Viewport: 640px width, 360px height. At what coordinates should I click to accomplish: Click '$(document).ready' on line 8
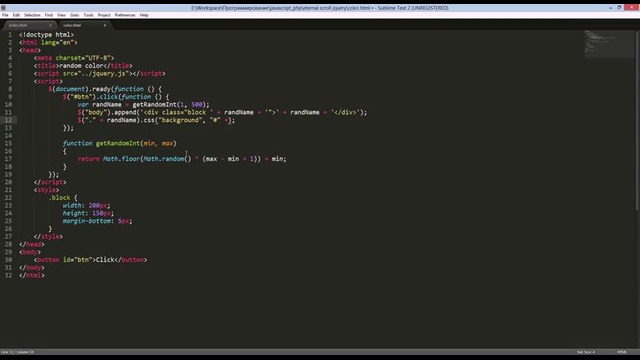(x=79, y=89)
